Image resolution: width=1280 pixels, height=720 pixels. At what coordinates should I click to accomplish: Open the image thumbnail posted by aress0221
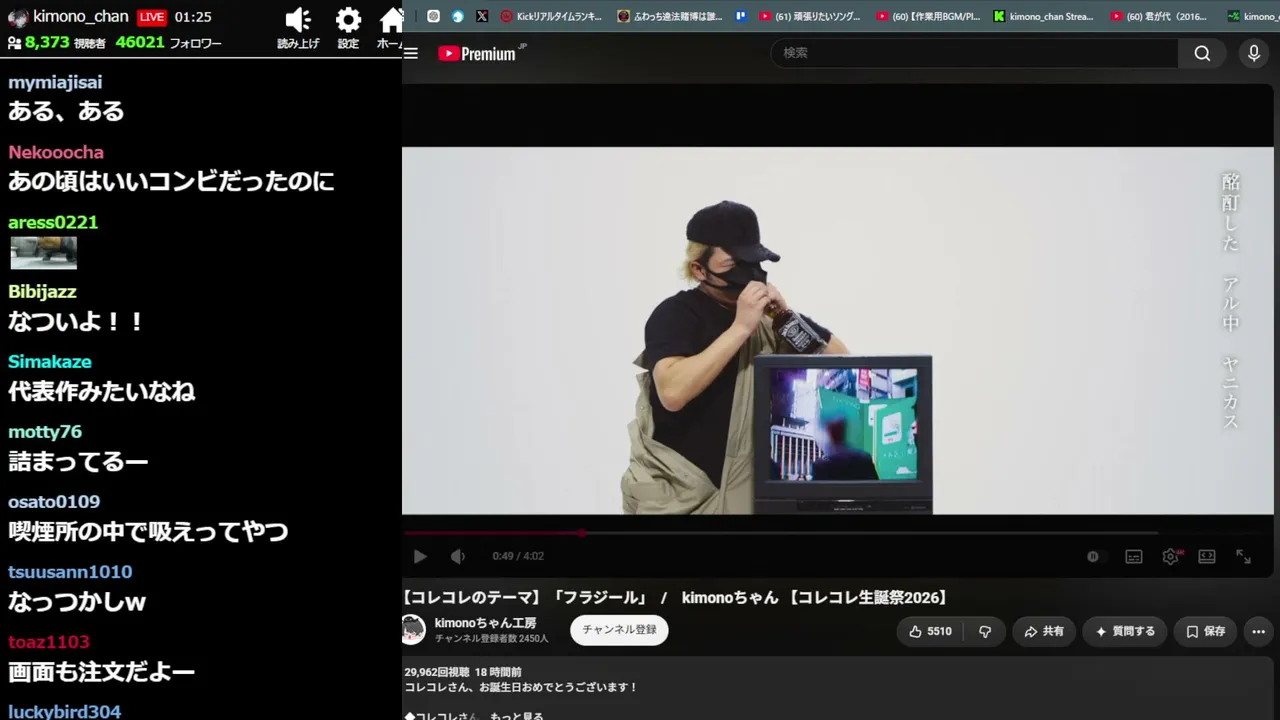point(43,253)
